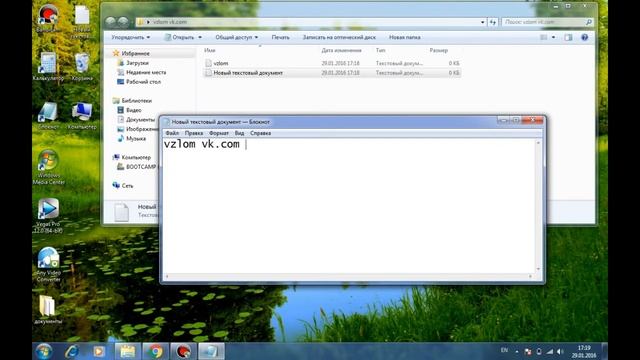Select Видео library in navigation pane
This screenshot has width=640, height=360.
coord(133,110)
